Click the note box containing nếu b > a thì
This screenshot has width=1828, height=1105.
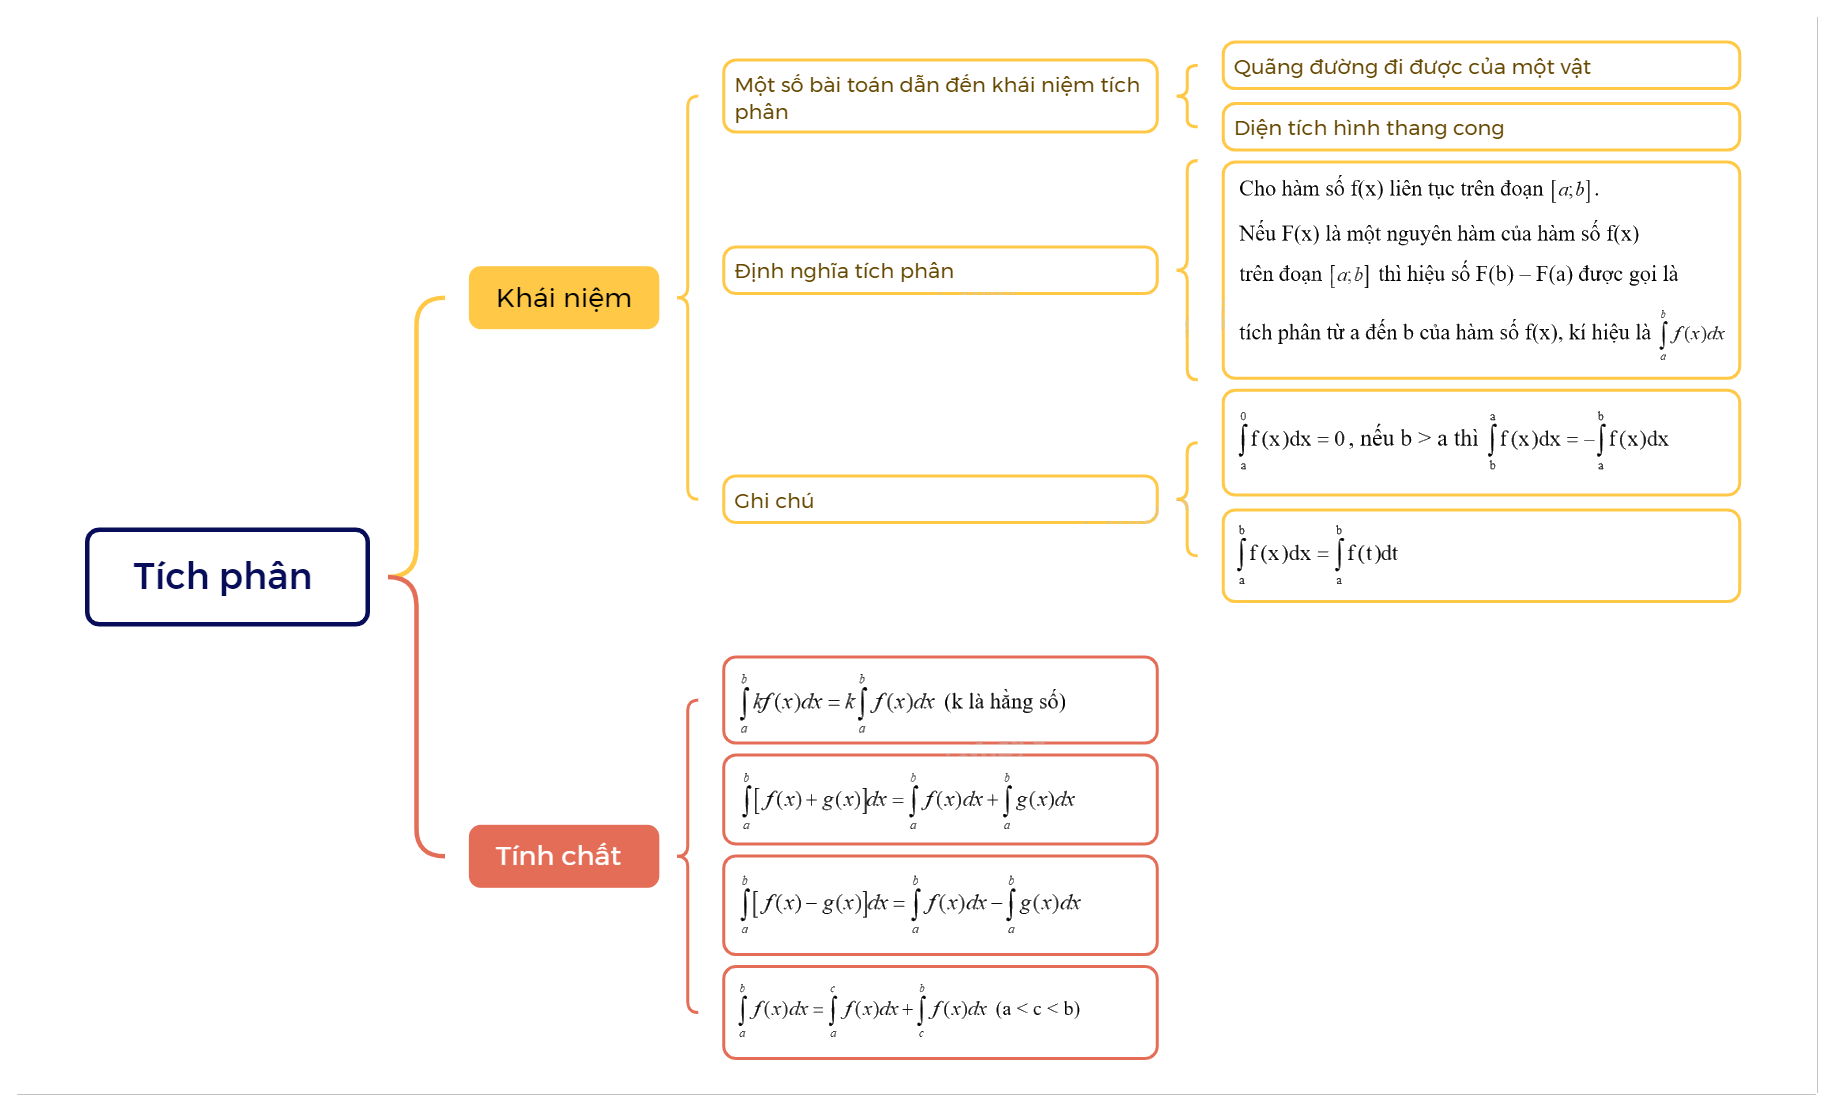tap(1480, 442)
